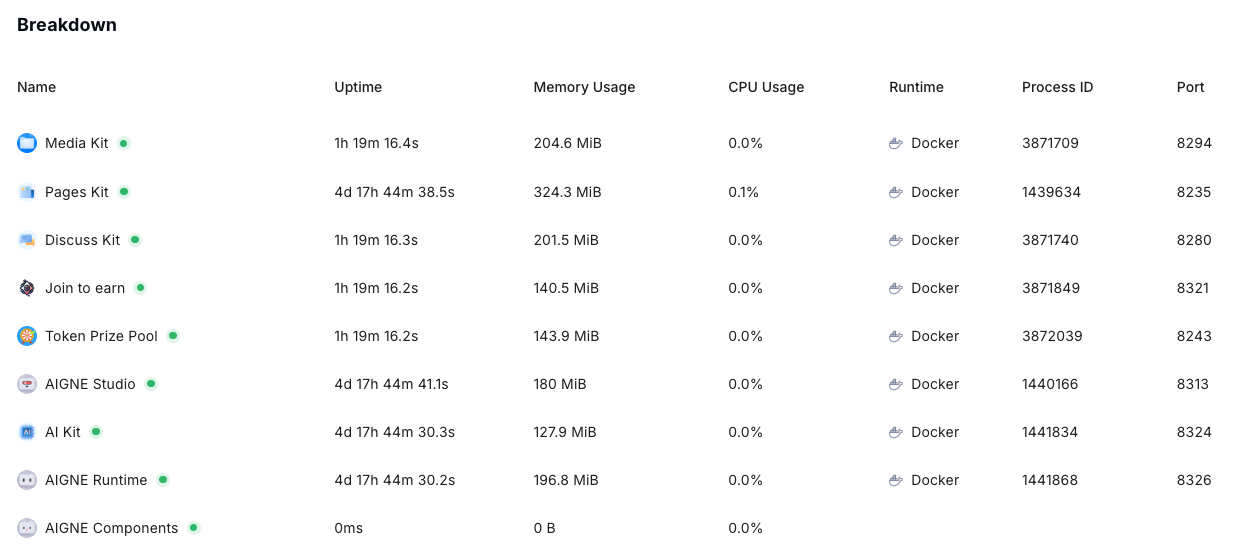The height and width of the screenshot is (548, 1246).
Task: Click port 8326 of AIGNE Runtime
Action: point(1194,480)
